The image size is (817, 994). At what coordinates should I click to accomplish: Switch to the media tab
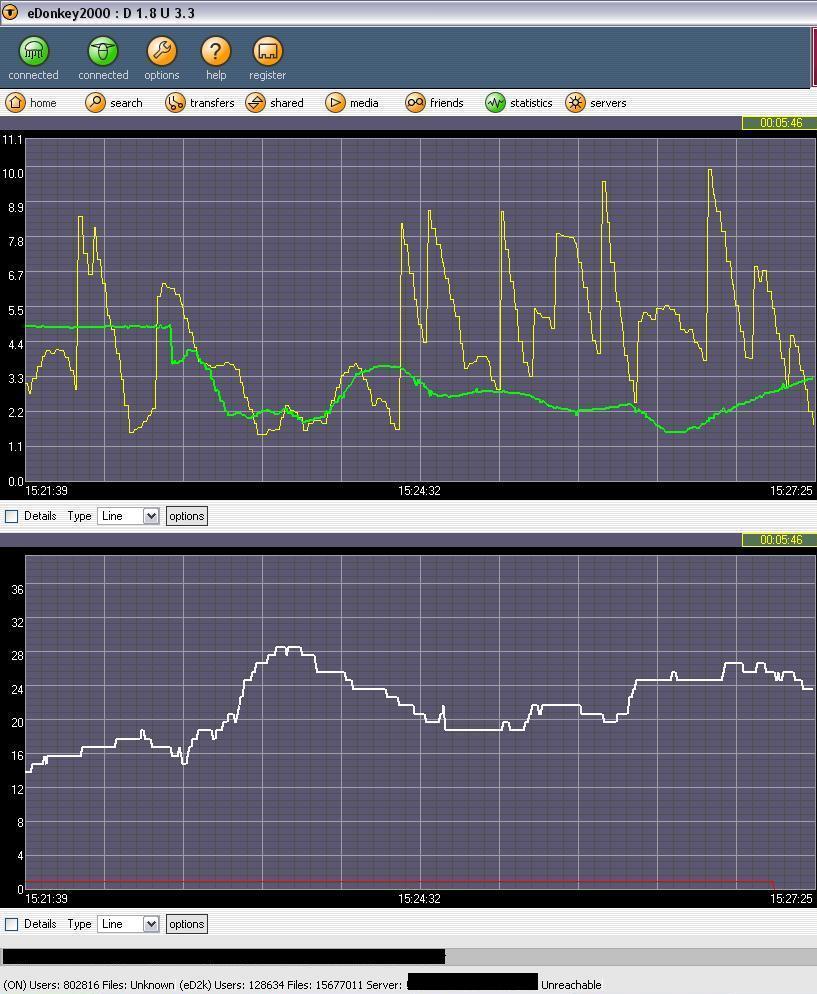[352, 103]
